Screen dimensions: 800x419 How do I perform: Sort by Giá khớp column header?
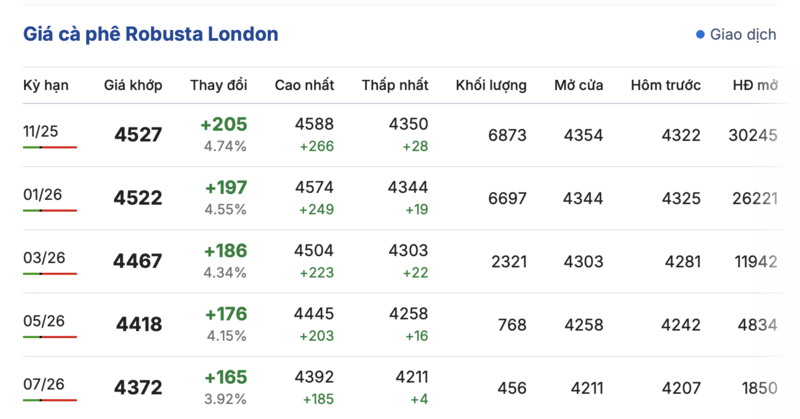point(133,85)
